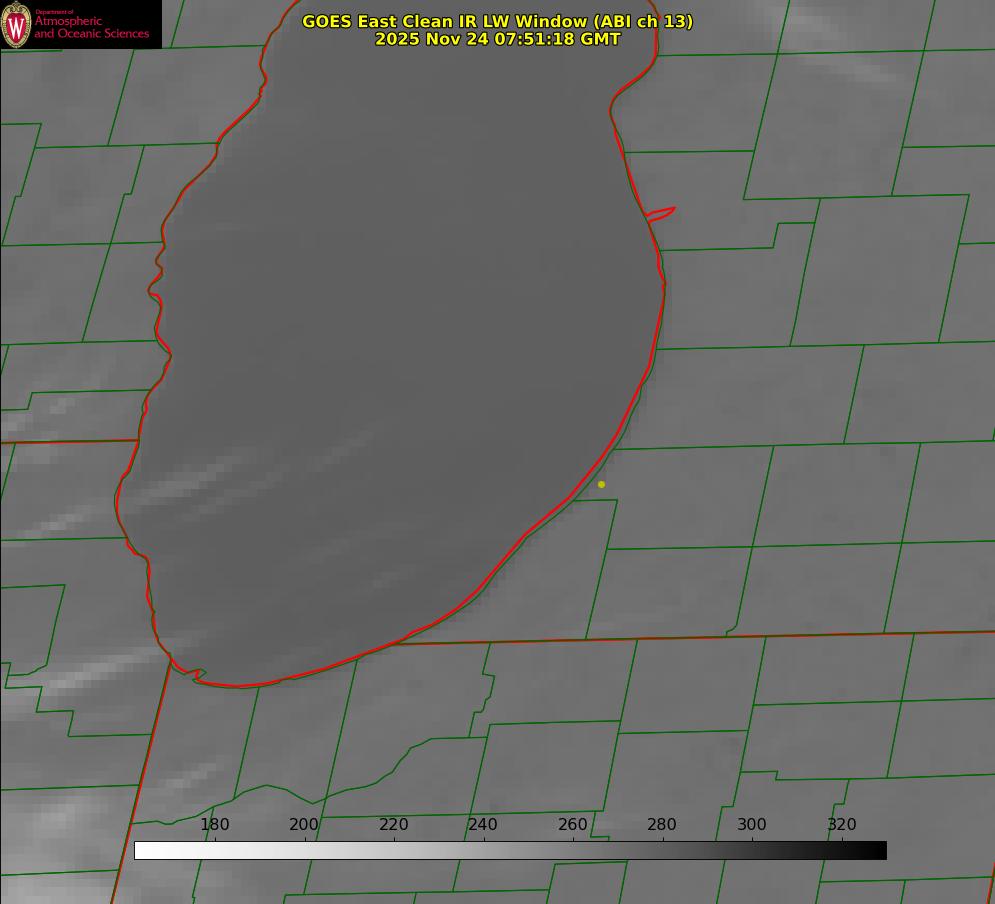
Task: Click the 180 label on the colorbar
Action: pyautogui.click(x=215, y=824)
